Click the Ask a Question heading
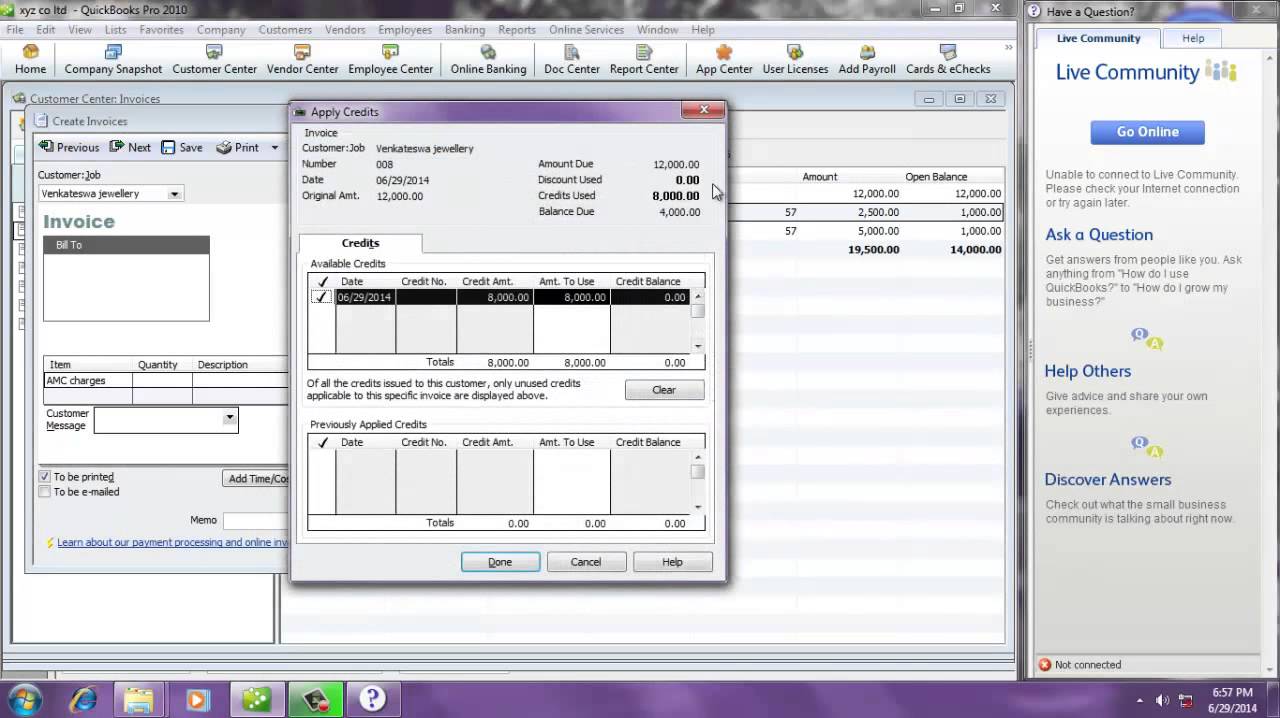The image size is (1280, 718). click(x=1099, y=235)
